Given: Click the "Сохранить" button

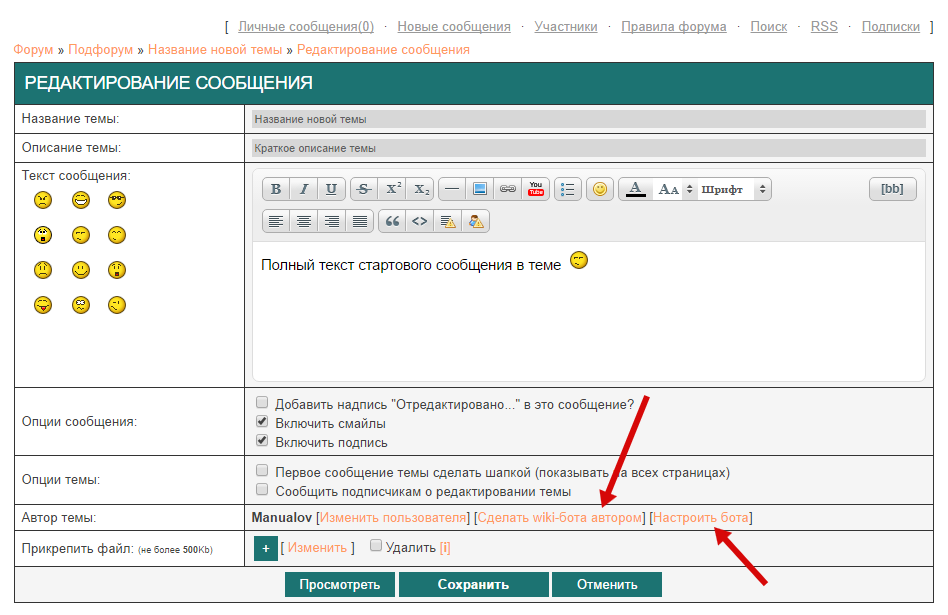Looking at the screenshot, I should (x=473, y=585).
